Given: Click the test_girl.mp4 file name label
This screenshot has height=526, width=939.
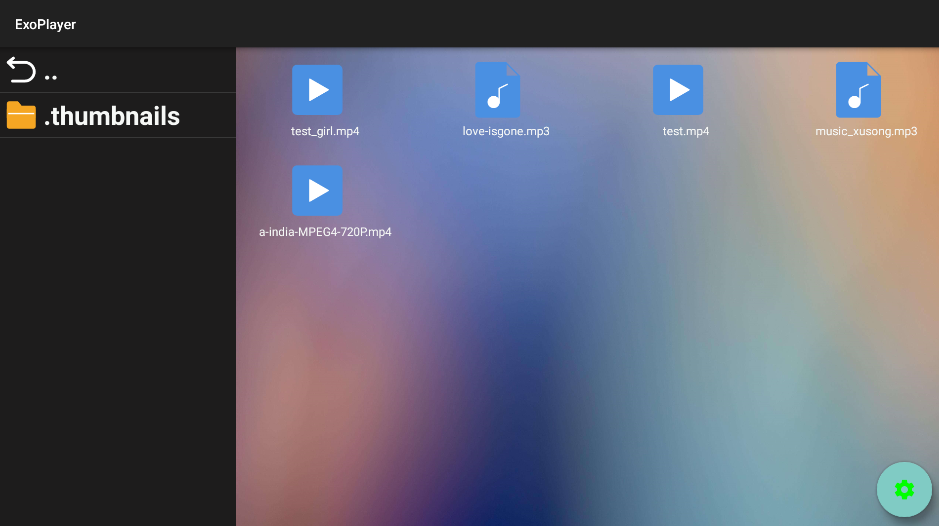Looking at the screenshot, I should [325, 131].
